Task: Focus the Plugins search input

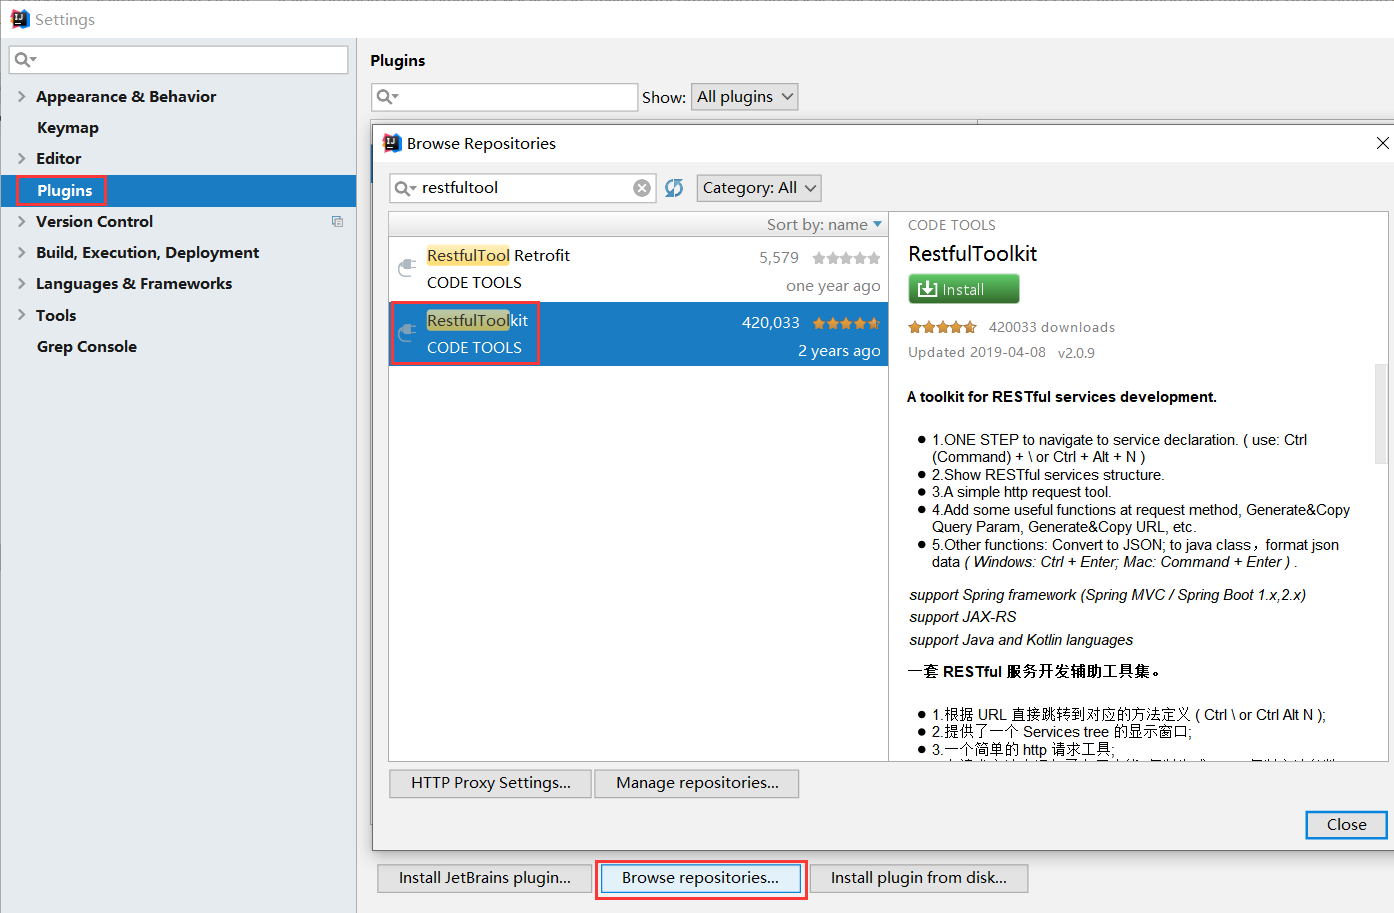Action: point(504,97)
